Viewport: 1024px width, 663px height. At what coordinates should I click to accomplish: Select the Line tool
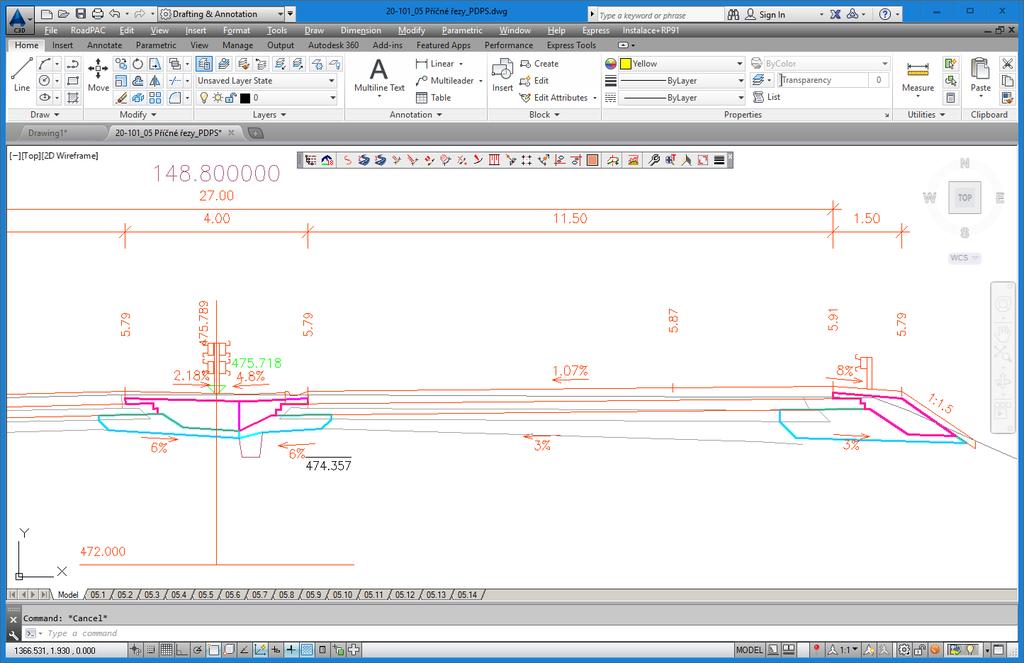click(x=22, y=75)
